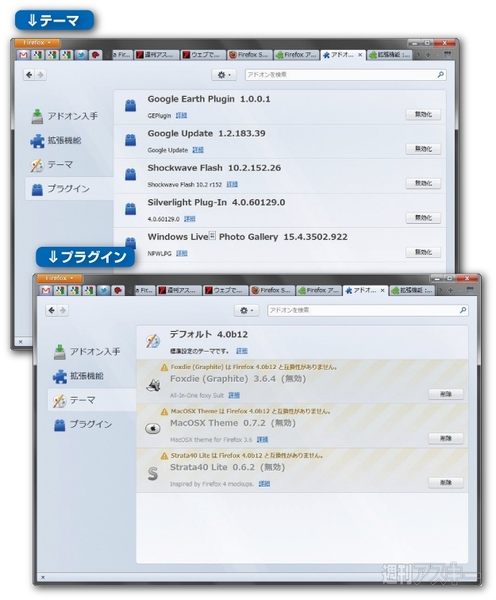Click the Shockwave Flash plugin block icon
Image resolution: width=496 pixels, height=600 pixels.
[x=131, y=174]
